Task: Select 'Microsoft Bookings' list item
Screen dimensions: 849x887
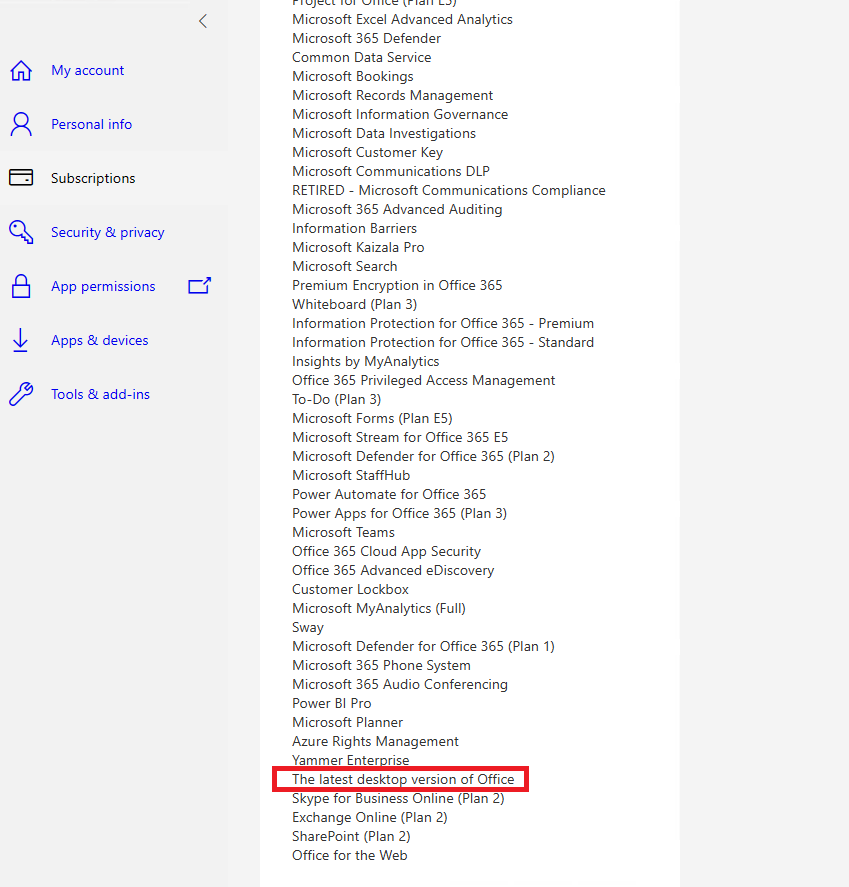Action: [352, 76]
